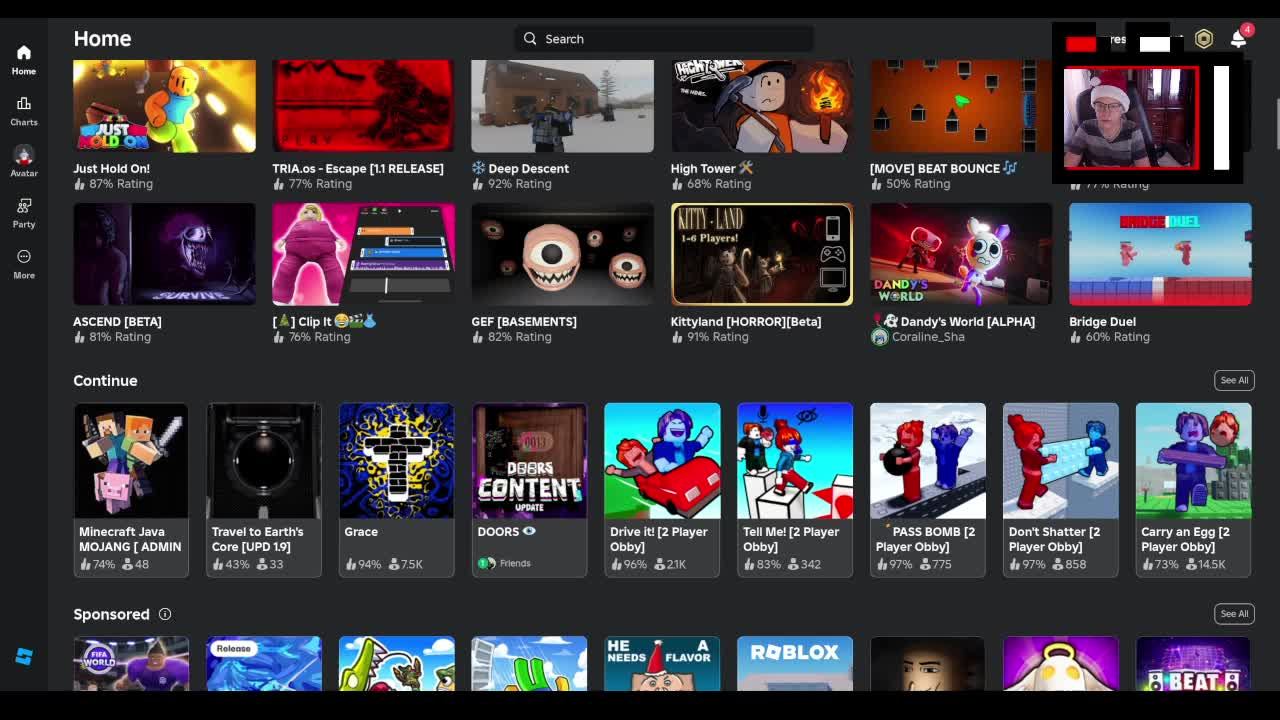Open He Needs A Flavor sponsored thumbnail

pyautogui.click(x=662, y=664)
